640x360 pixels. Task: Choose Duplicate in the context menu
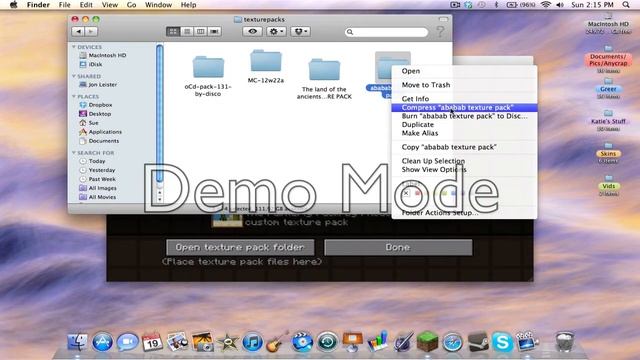464,124
